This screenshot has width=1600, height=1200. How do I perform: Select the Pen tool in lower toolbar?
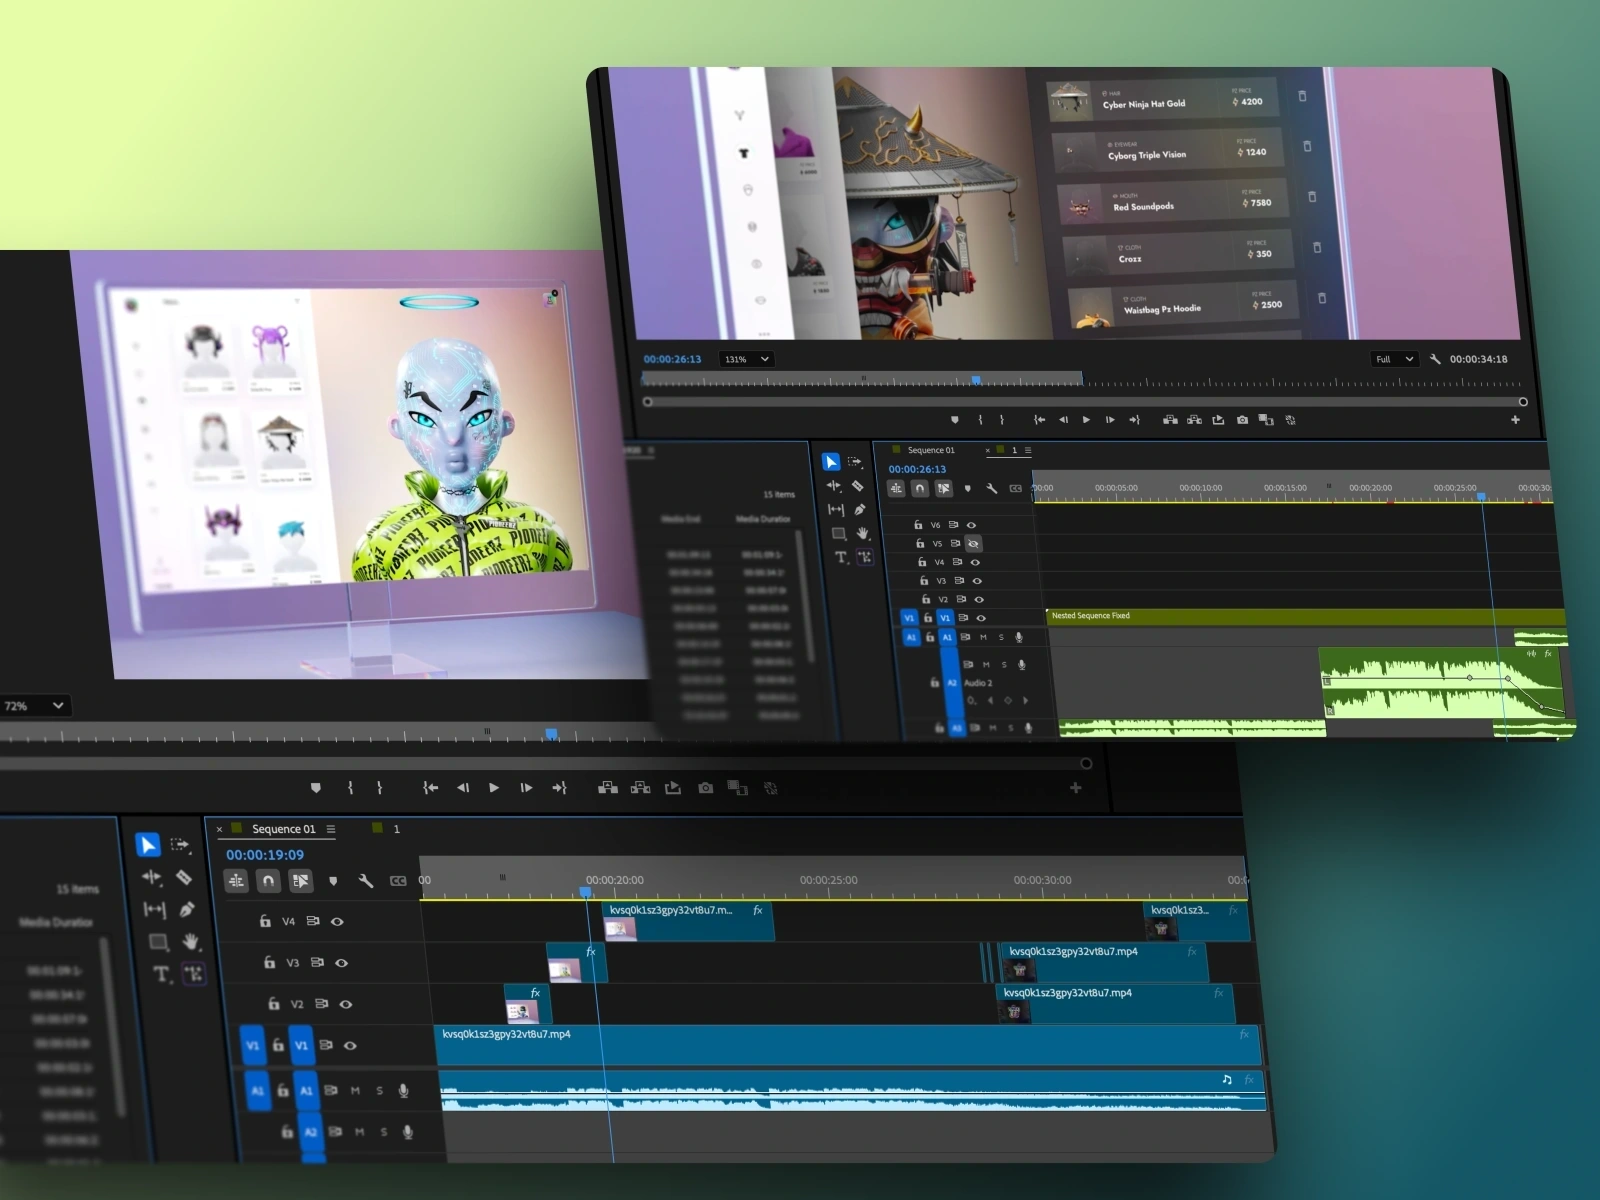click(x=186, y=909)
